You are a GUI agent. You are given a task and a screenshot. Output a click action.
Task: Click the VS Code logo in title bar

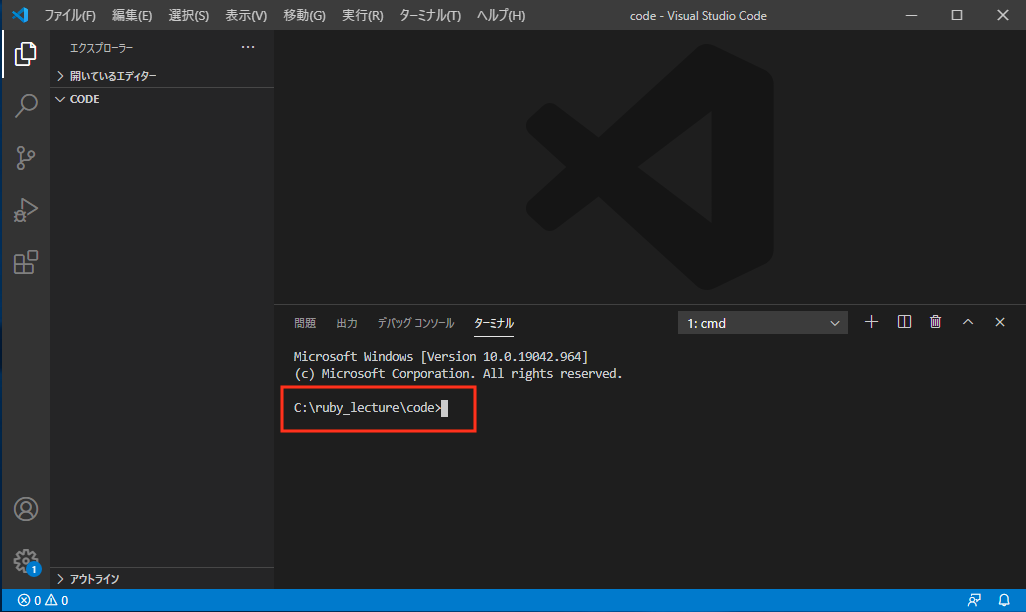(20, 14)
